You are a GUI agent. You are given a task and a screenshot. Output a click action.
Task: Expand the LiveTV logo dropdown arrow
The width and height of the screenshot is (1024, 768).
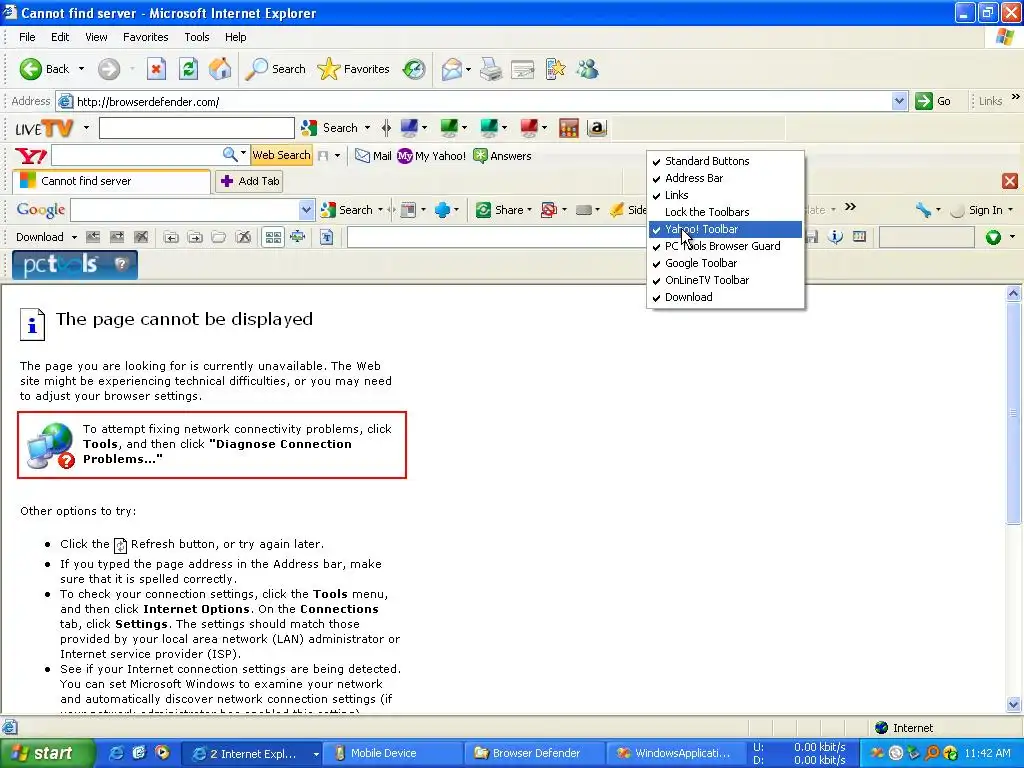point(86,128)
